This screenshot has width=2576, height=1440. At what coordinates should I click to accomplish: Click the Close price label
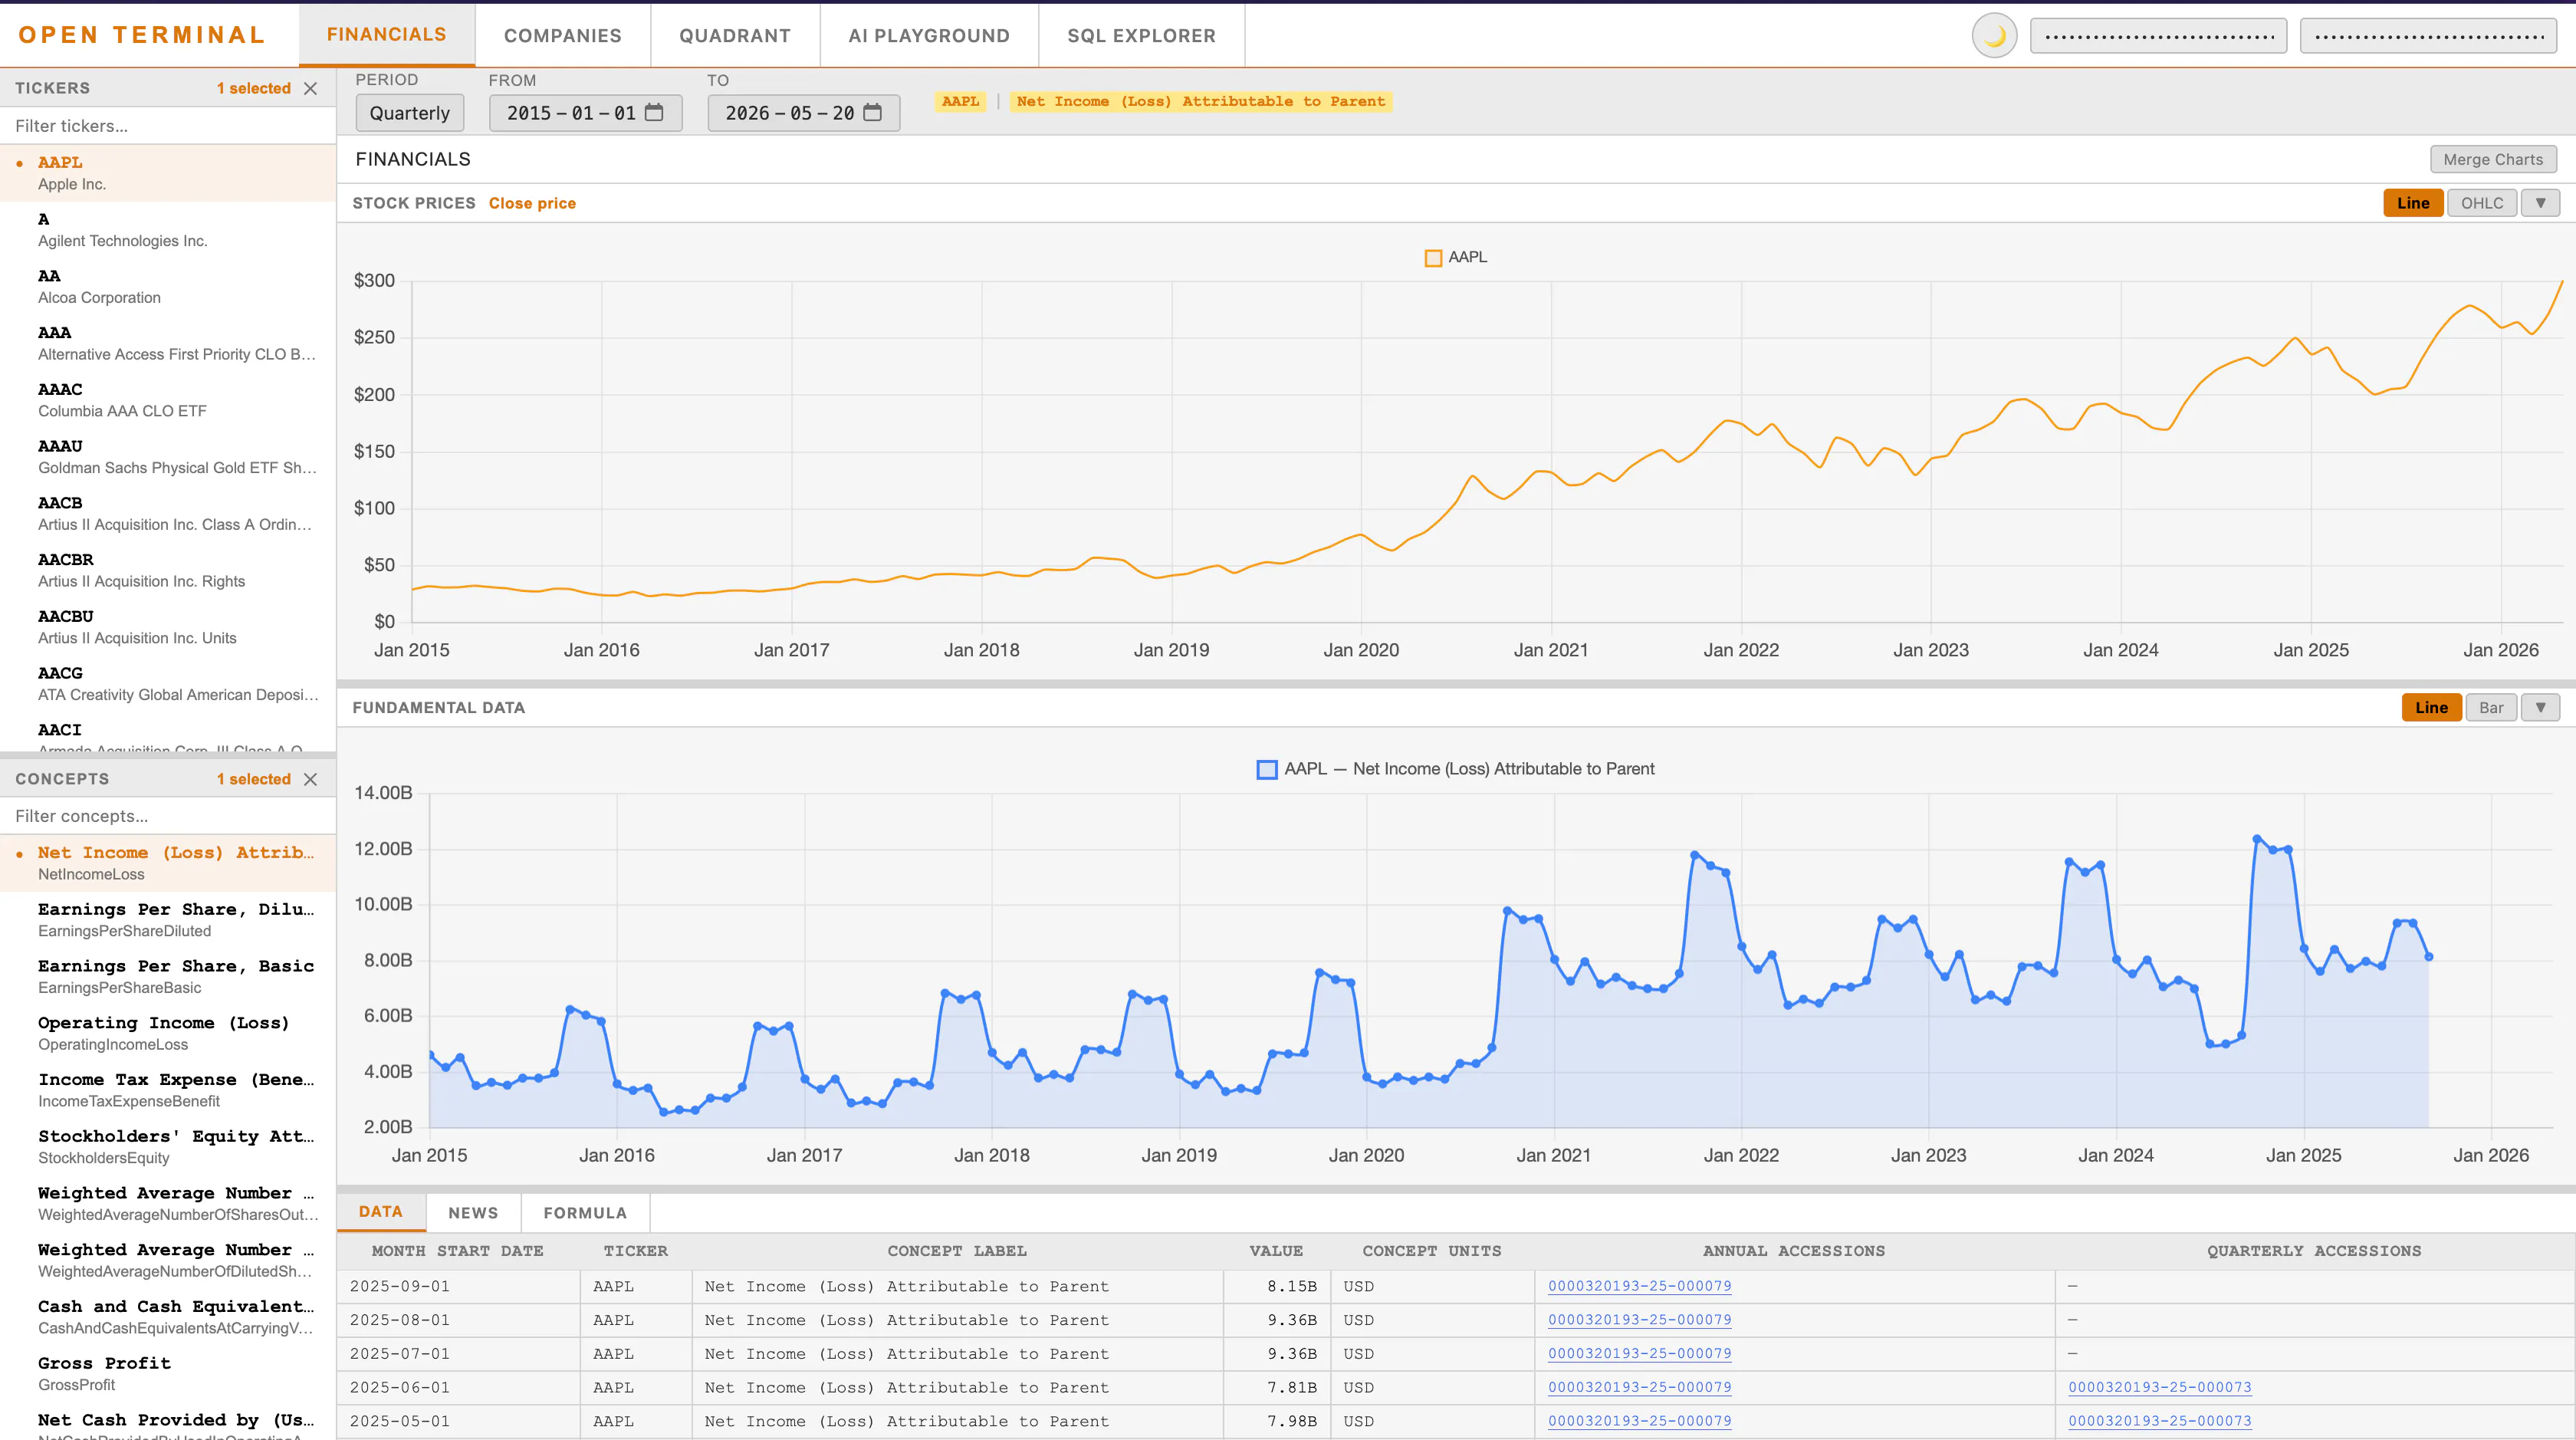coord(532,203)
